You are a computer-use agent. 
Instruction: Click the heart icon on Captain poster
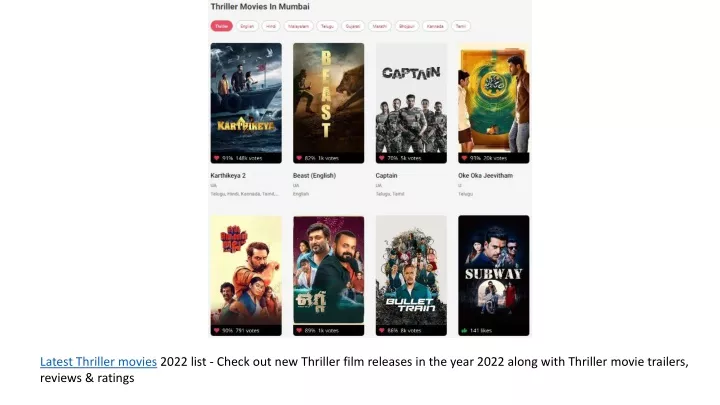click(x=382, y=158)
